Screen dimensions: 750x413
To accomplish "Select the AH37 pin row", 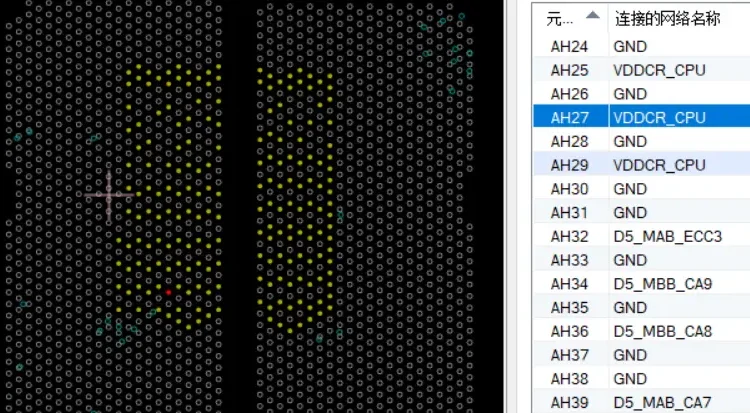I will [641, 355].
